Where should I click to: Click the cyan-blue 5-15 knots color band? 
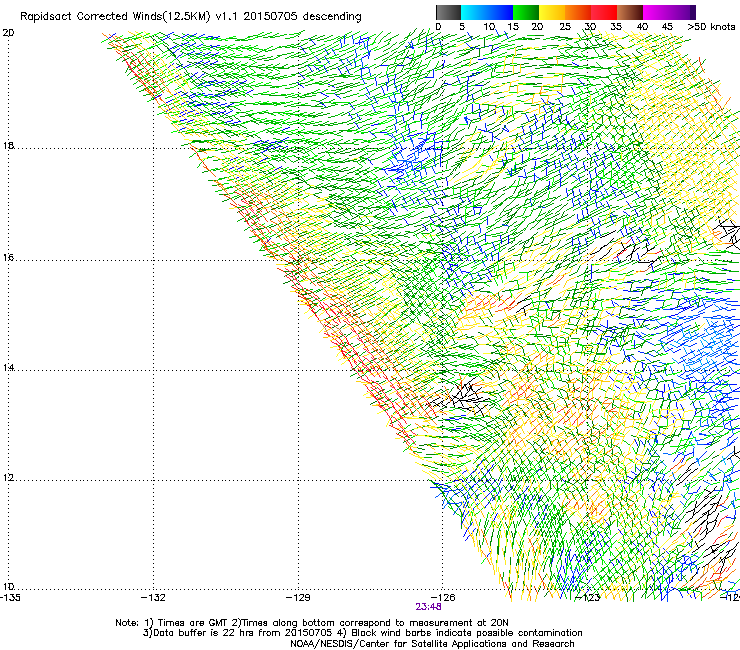point(487,12)
